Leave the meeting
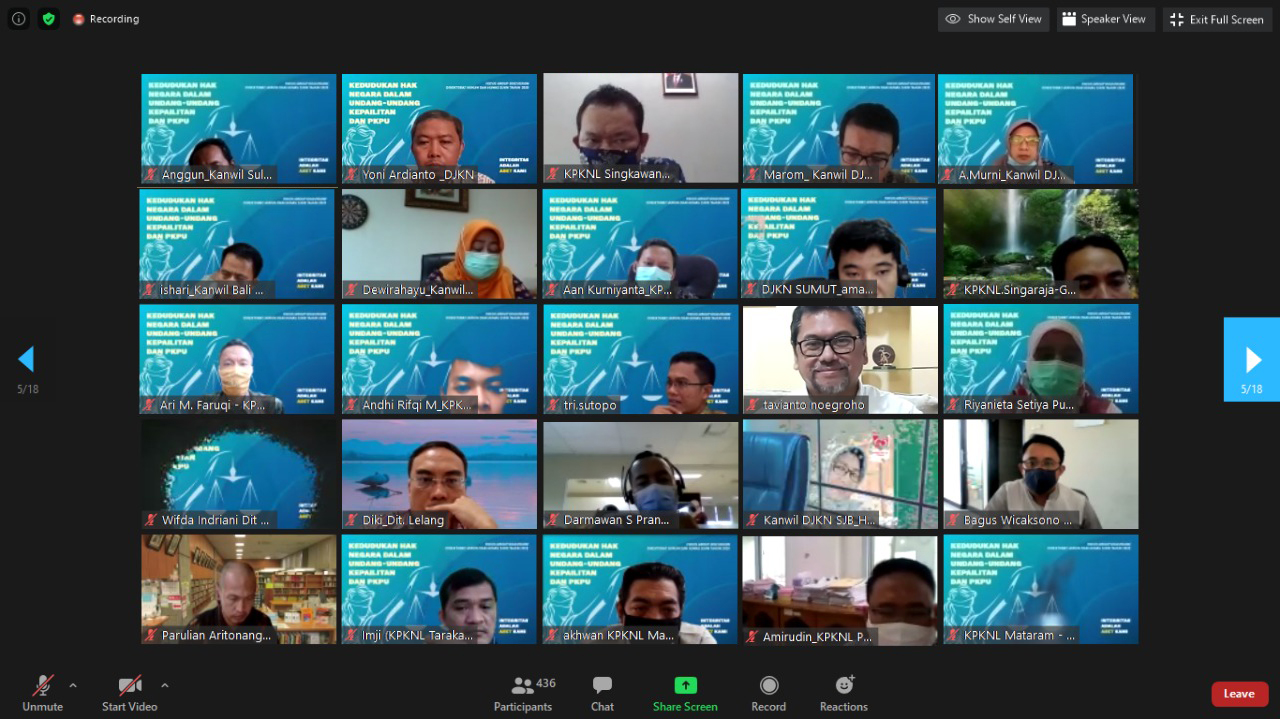The height and width of the screenshot is (719, 1280). [x=1239, y=694]
